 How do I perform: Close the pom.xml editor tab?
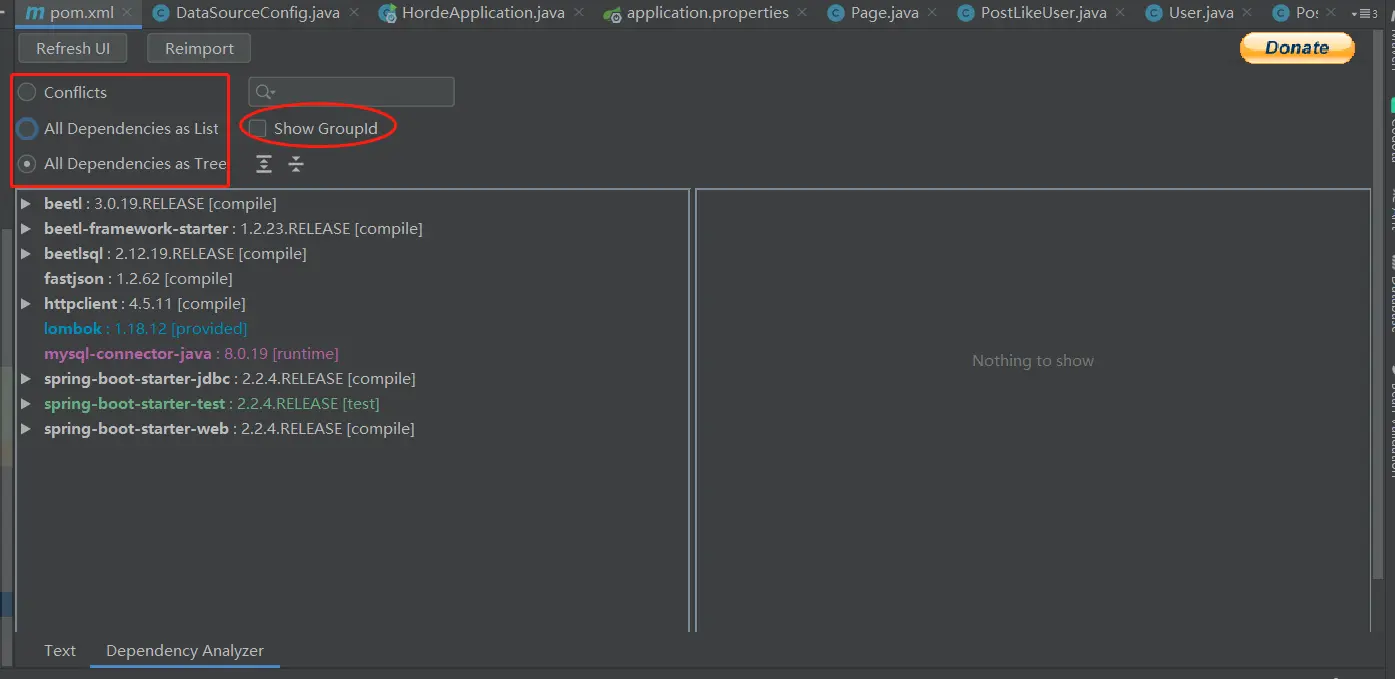128,13
